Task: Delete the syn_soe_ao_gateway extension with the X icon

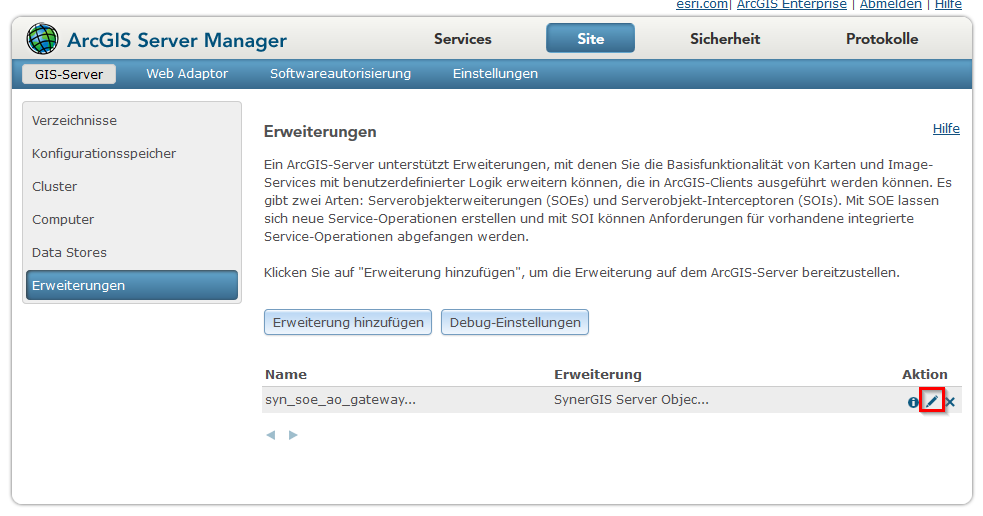Action: (950, 403)
